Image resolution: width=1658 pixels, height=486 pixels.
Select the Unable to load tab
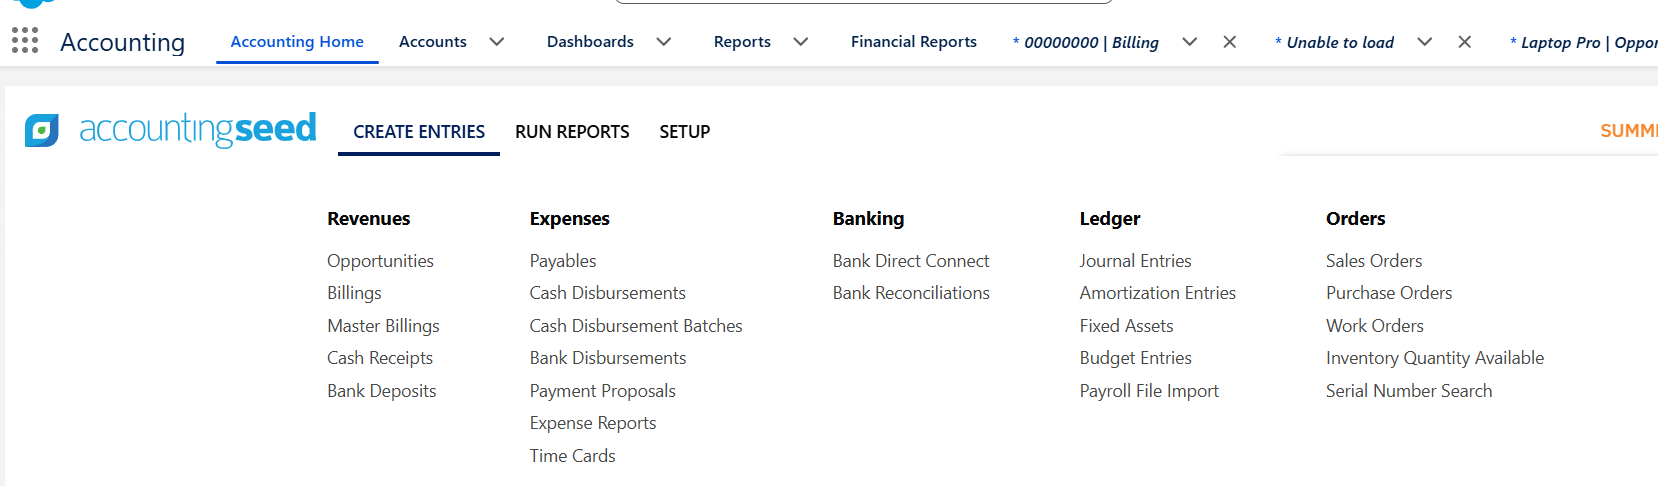(x=1335, y=42)
